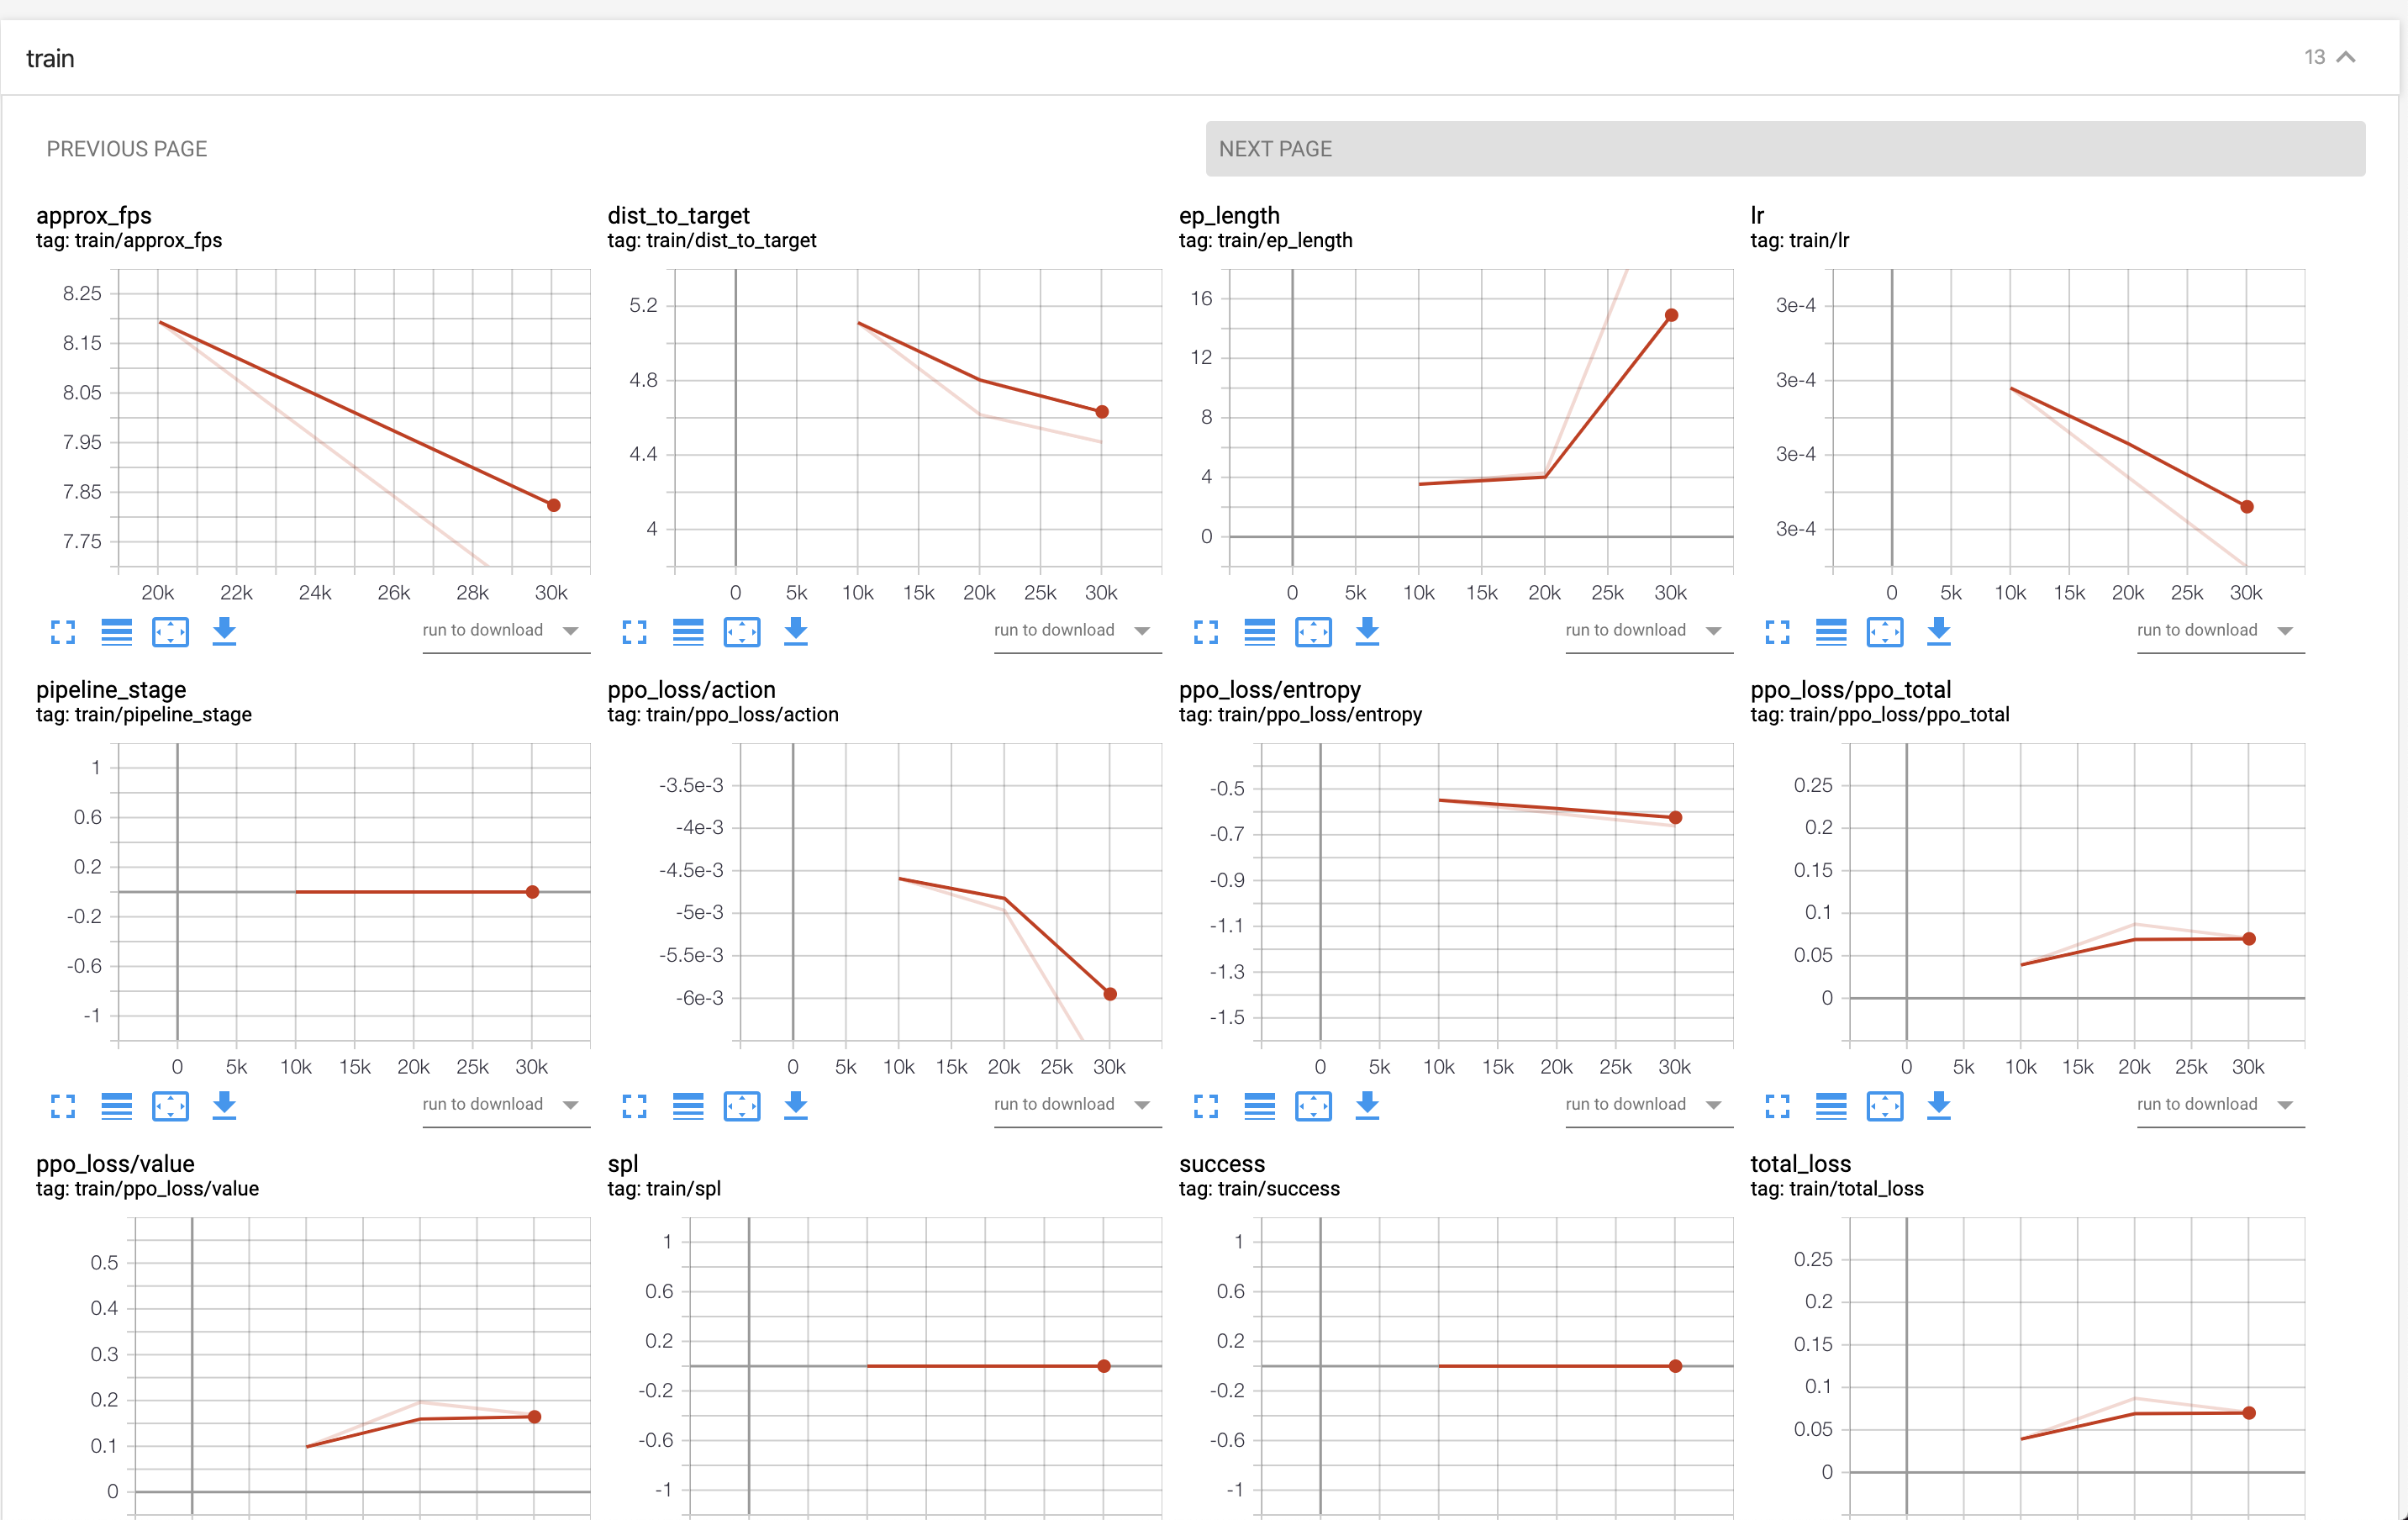Expand the pipeline_stage chart to full size
Viewport: 2408px width, 1520px height.
point(63,1105)
